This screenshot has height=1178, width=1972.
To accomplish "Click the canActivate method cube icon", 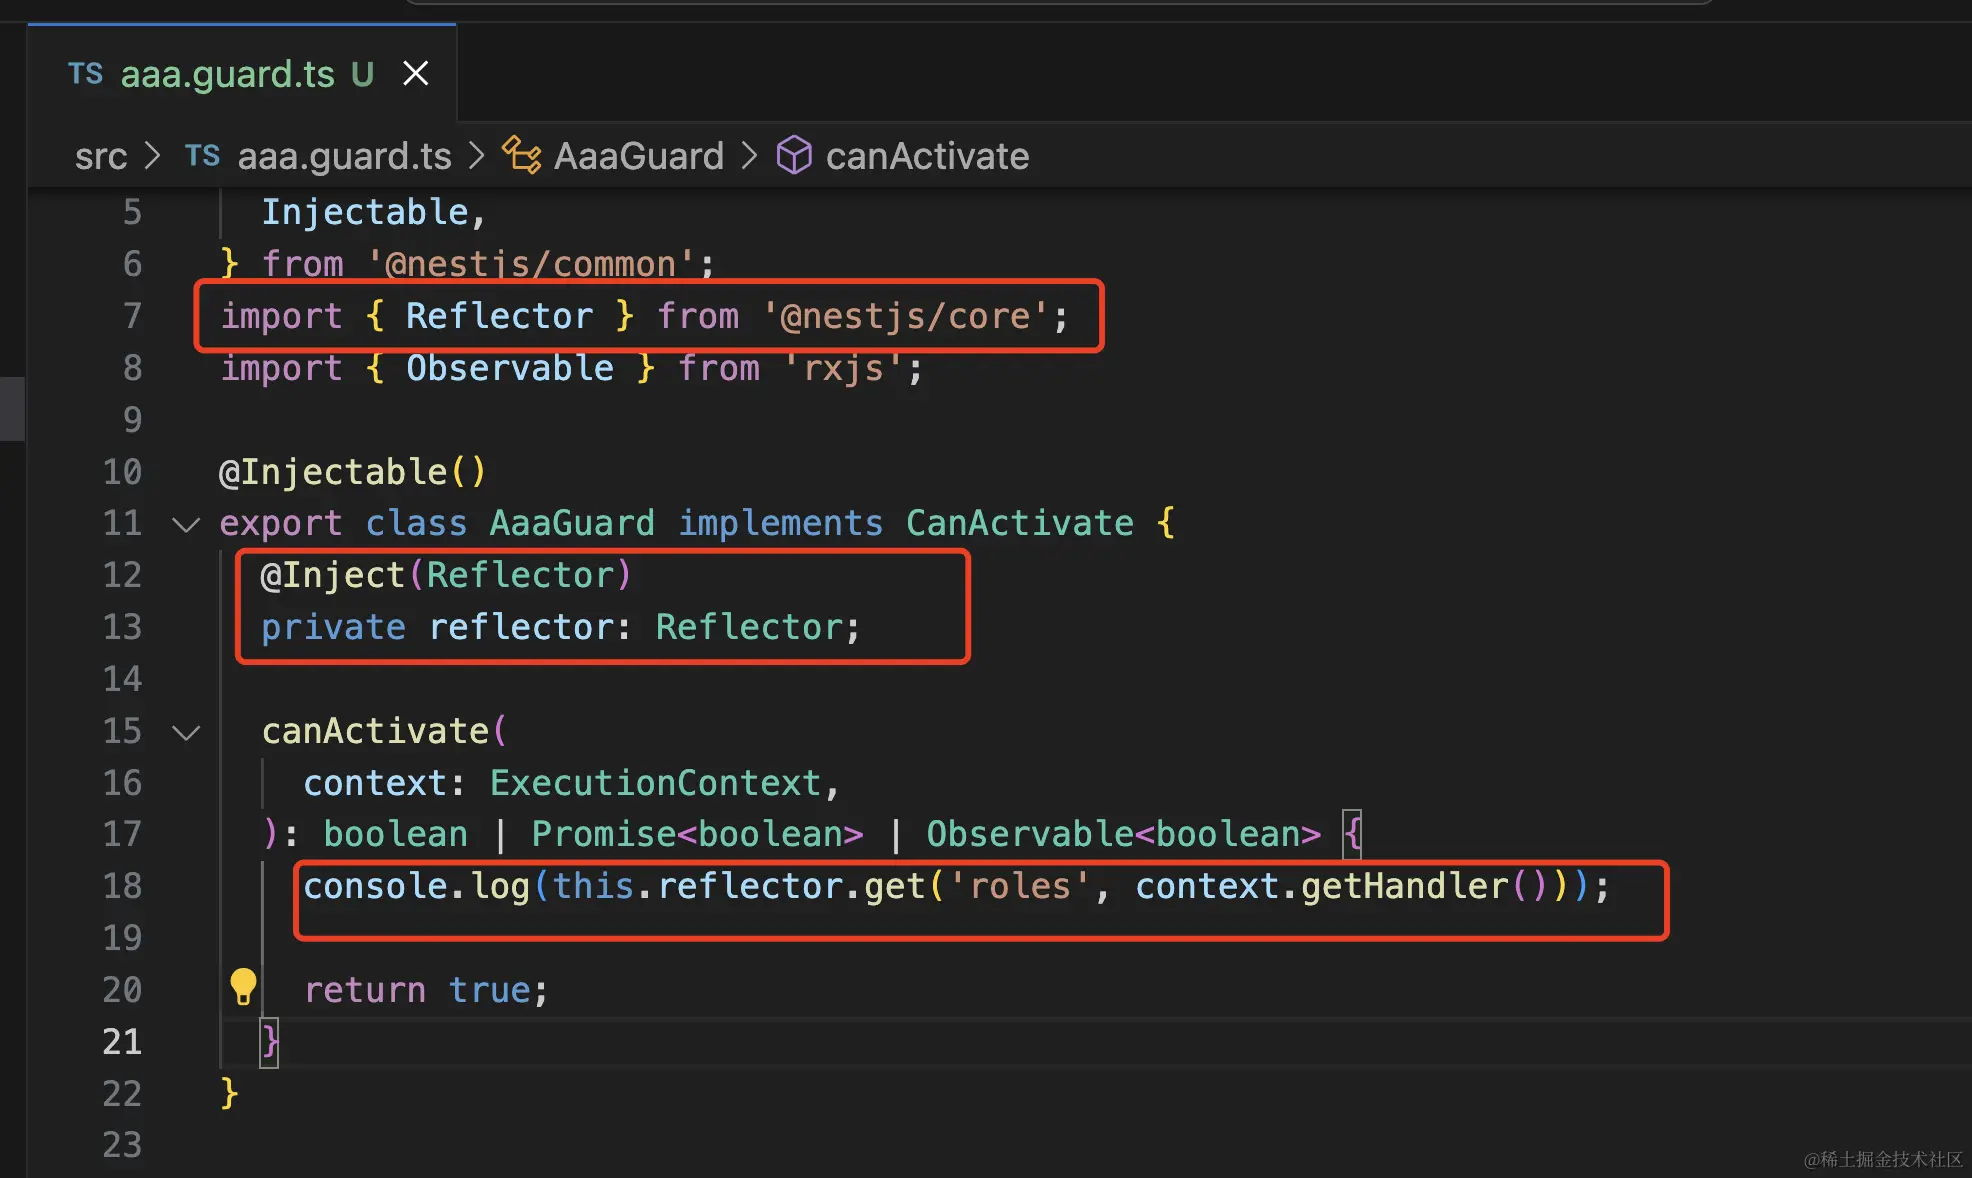I will [x=794, y=156].
